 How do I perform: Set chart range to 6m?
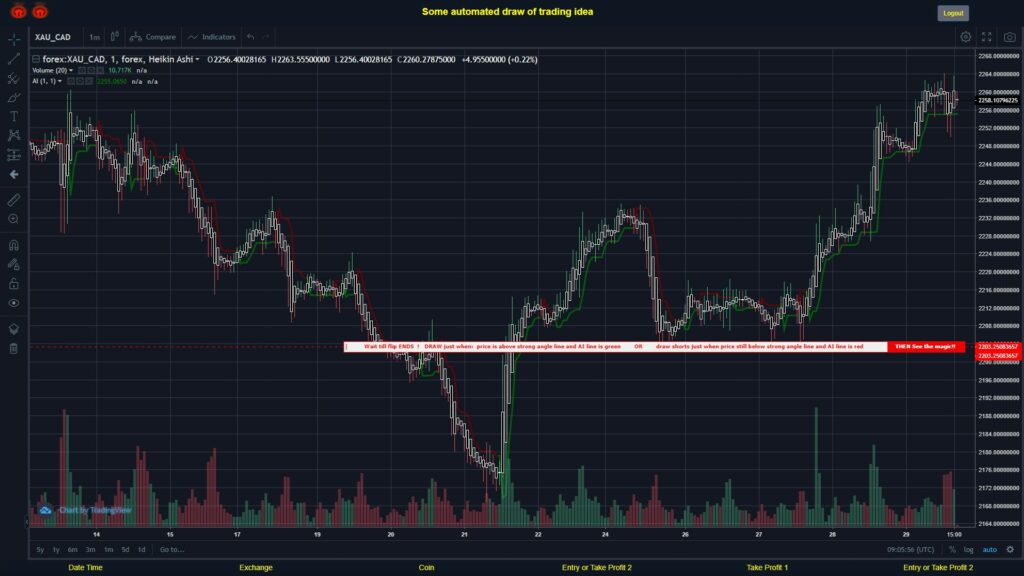[72, 550]
